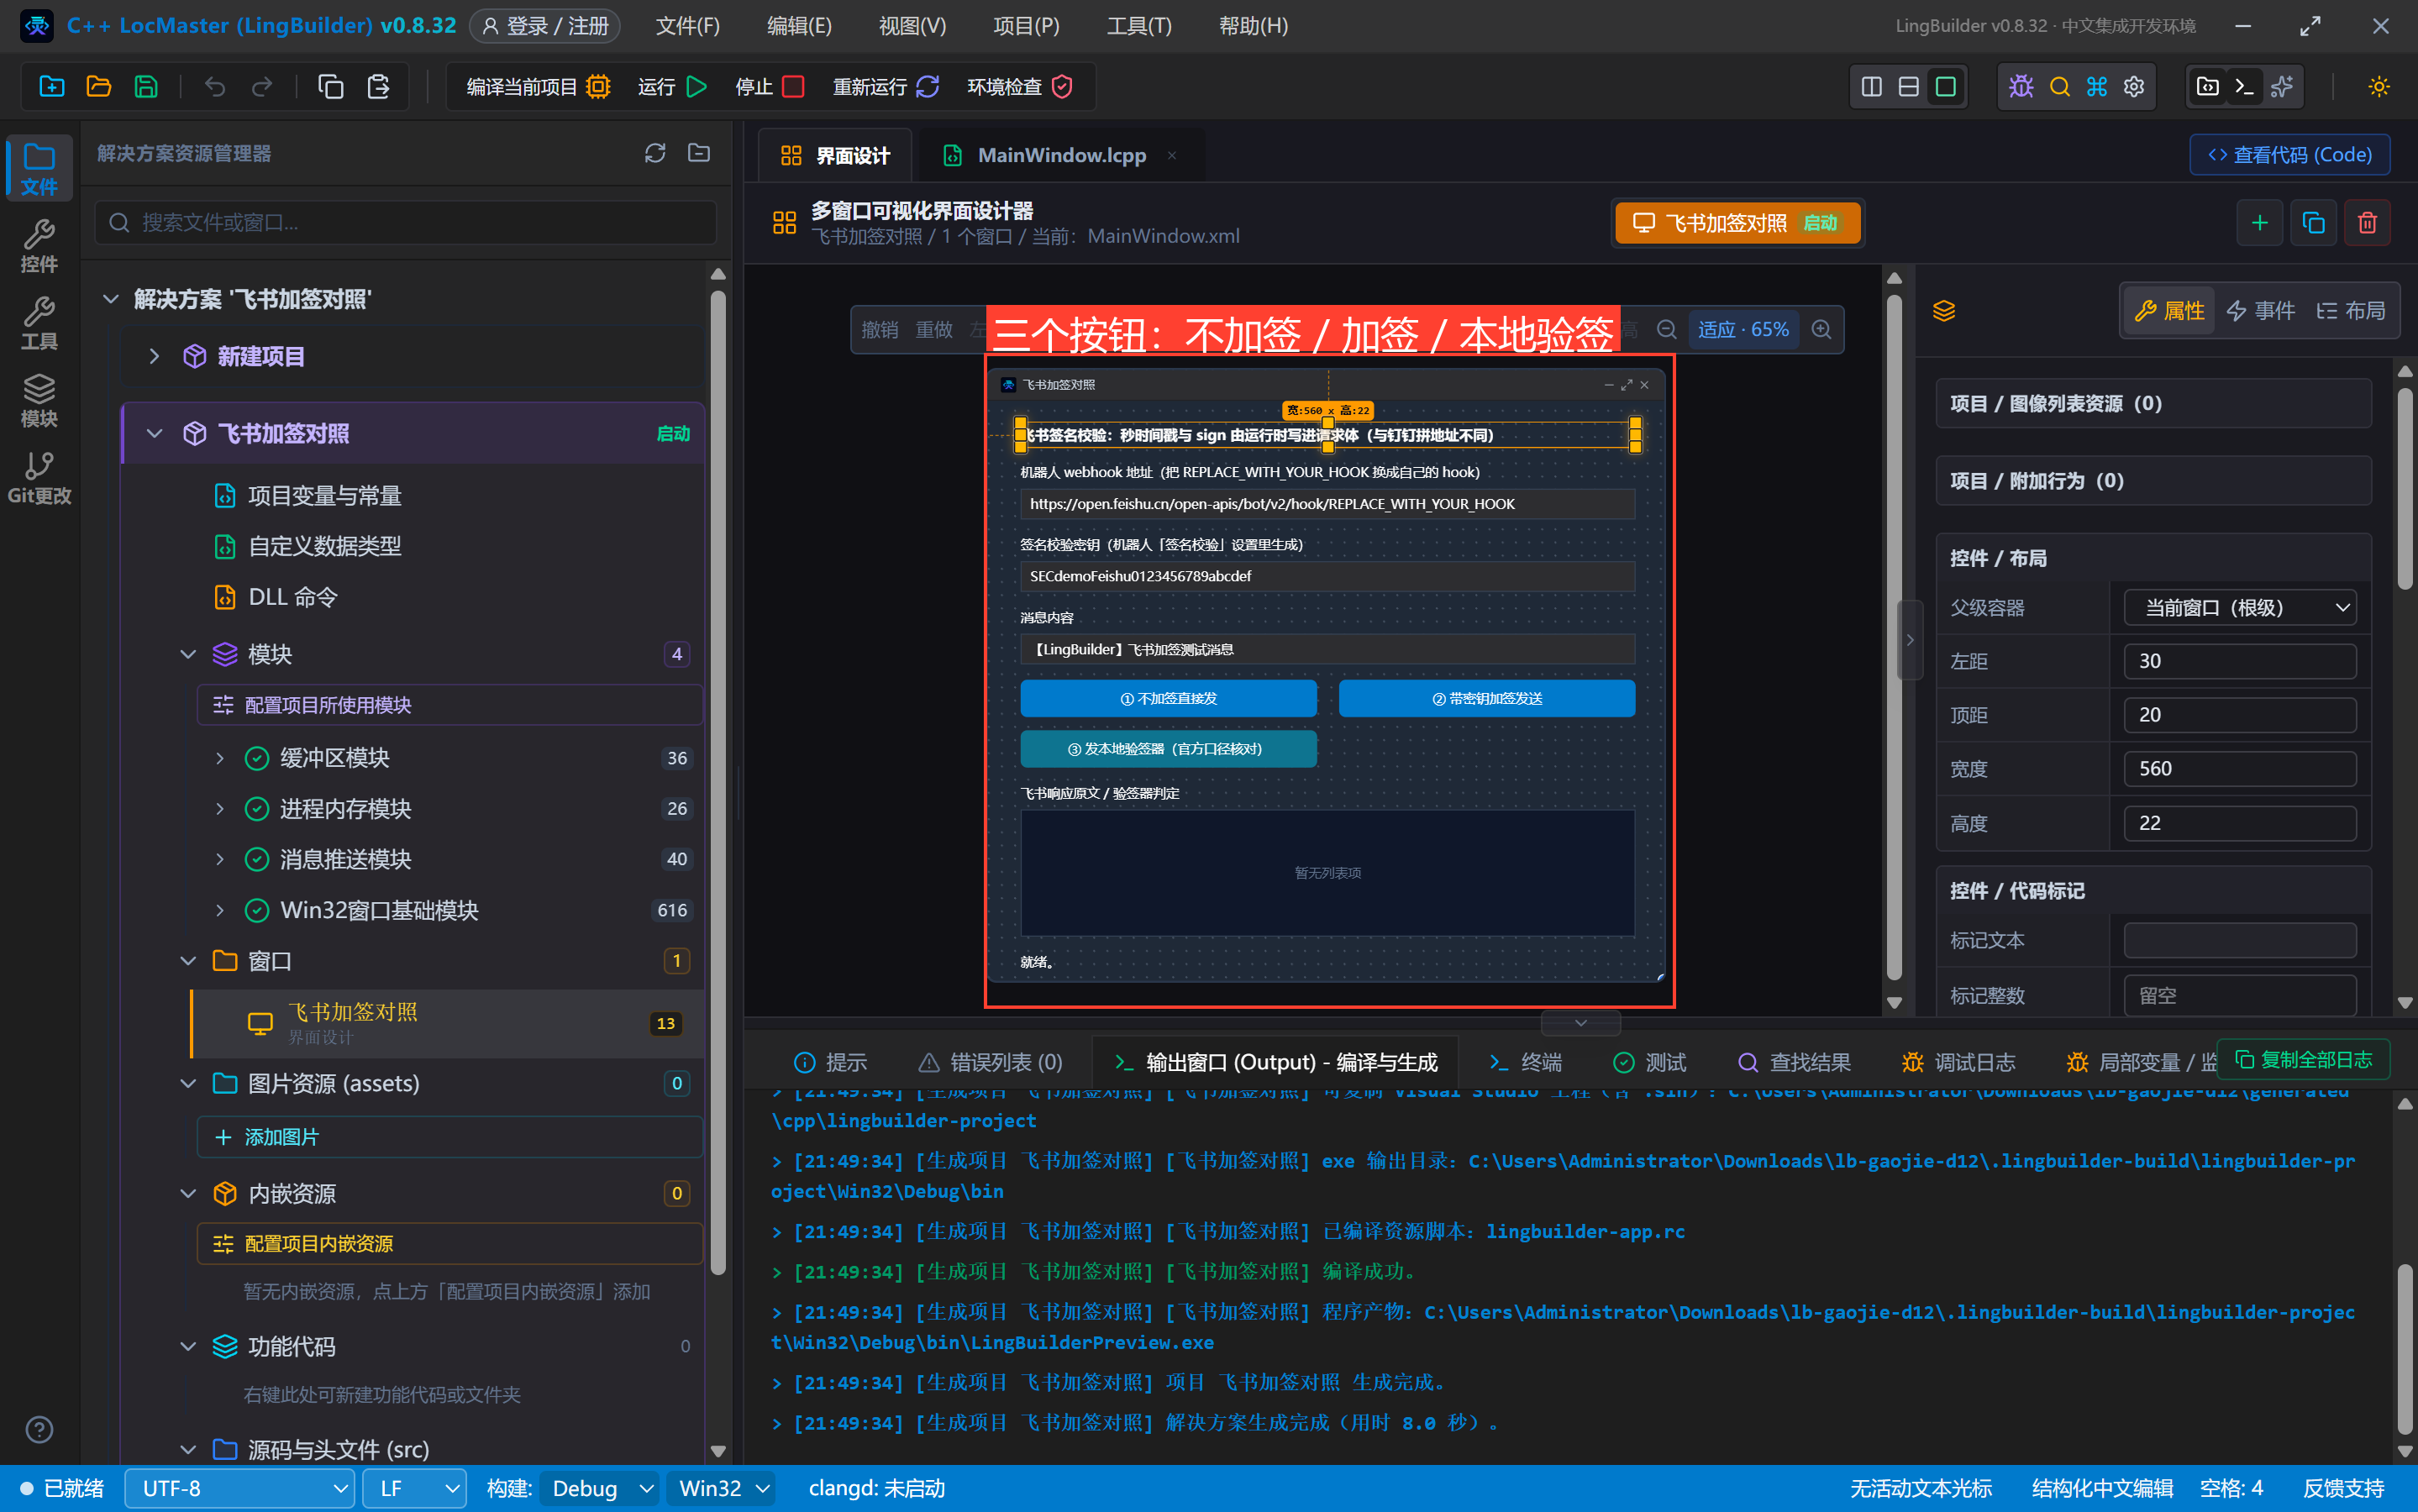Click 查看代码 (Code) button
The width and height of the screenshot is (2418, 1512).
(x=2289, y=155)
